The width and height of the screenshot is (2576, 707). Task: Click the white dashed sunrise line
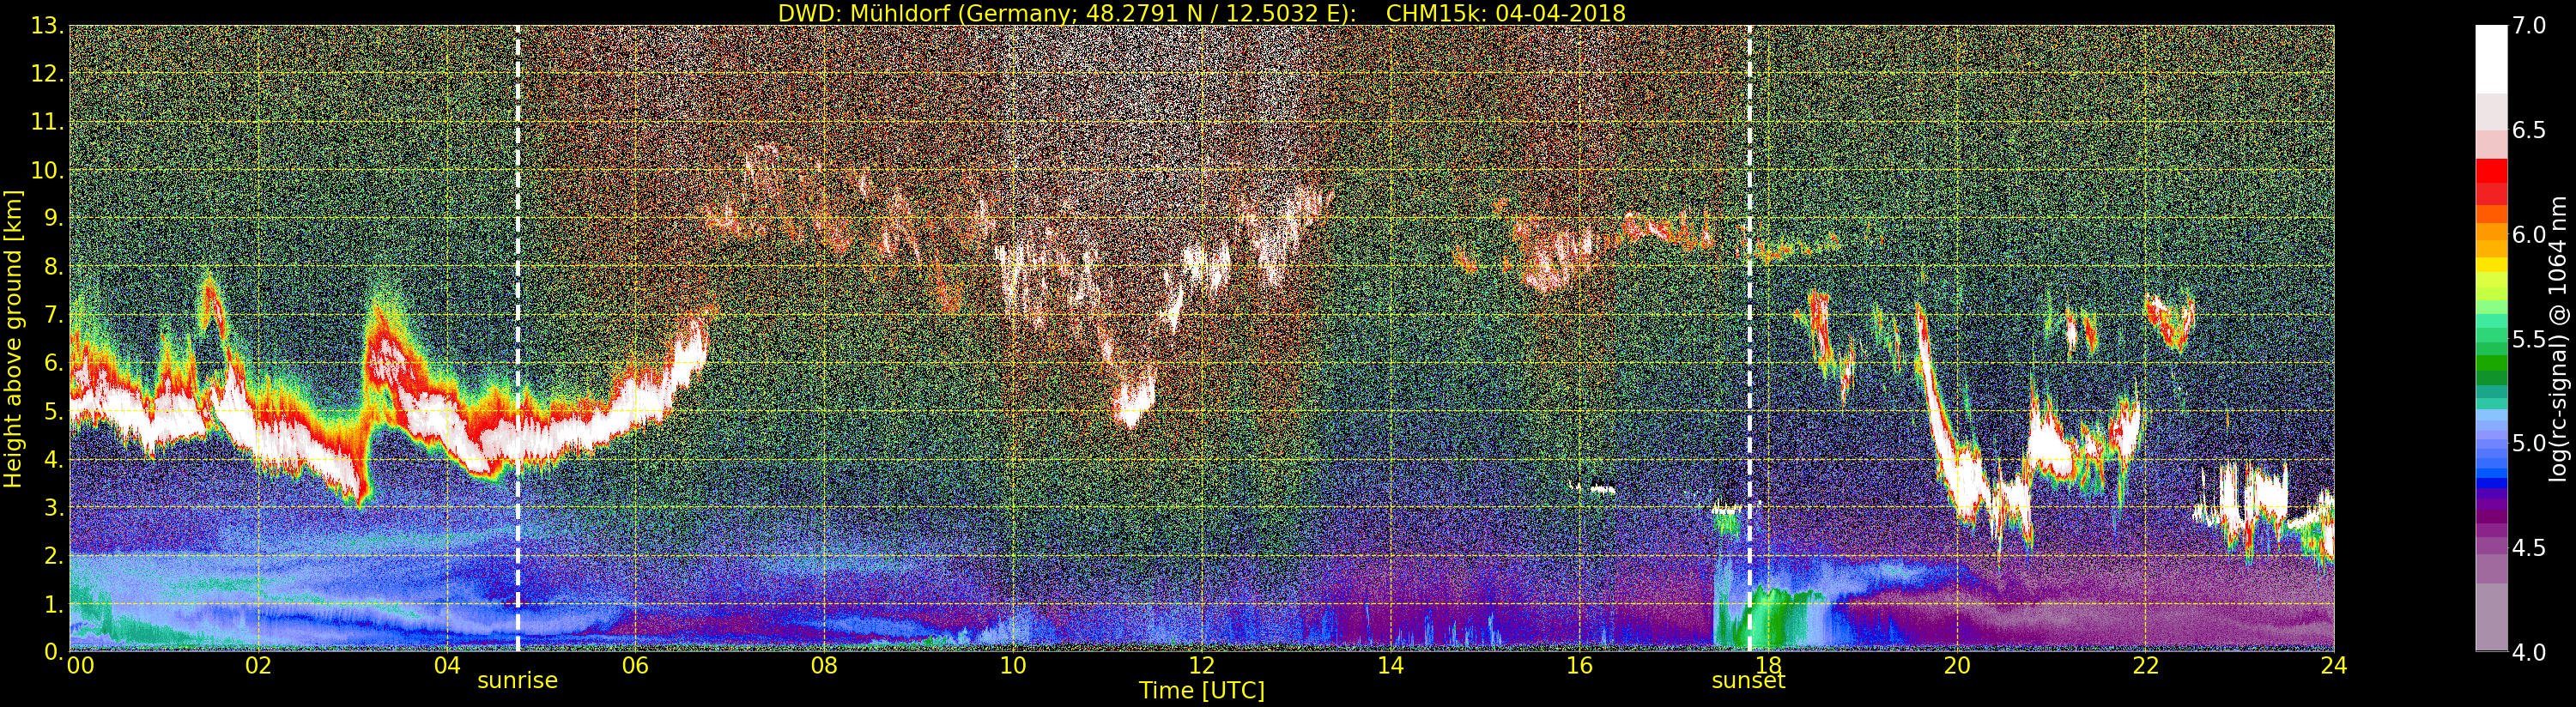coord(517,338)
